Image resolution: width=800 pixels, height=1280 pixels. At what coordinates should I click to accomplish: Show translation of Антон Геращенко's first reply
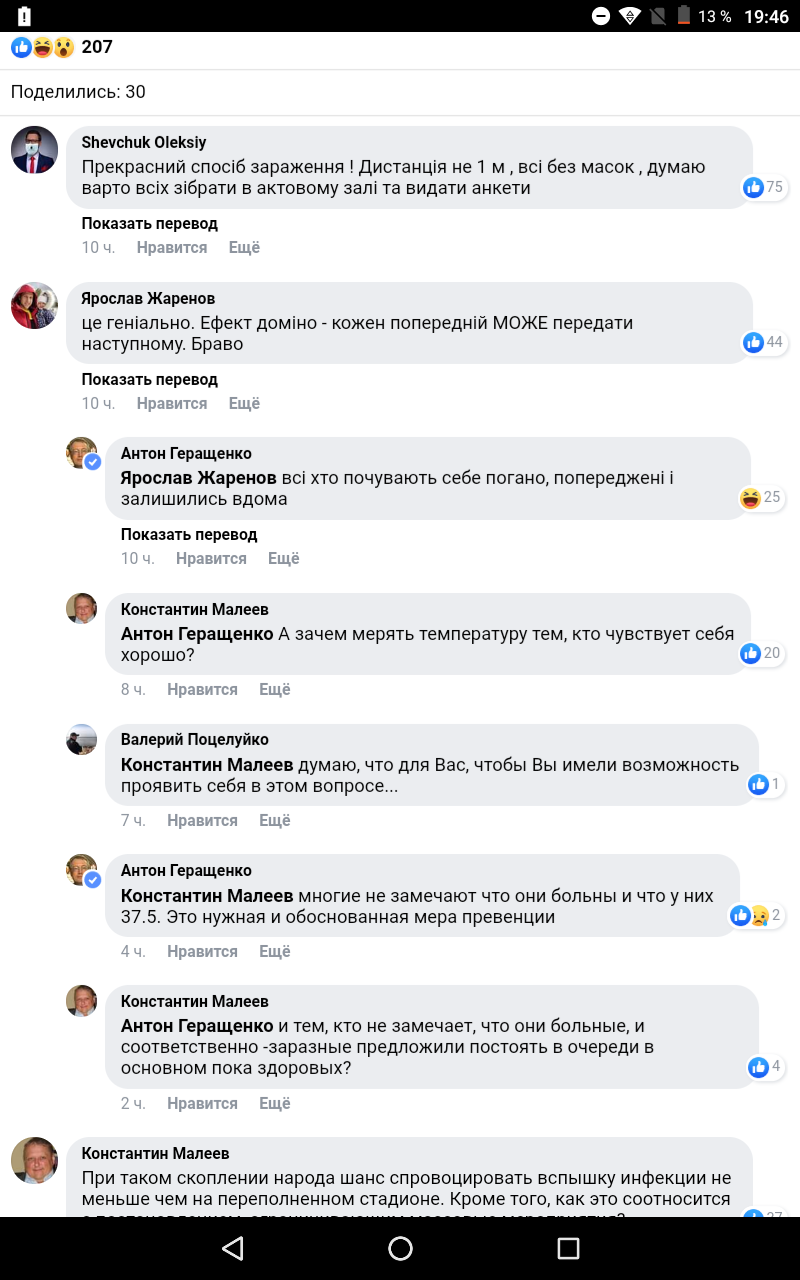coord(189,534)
